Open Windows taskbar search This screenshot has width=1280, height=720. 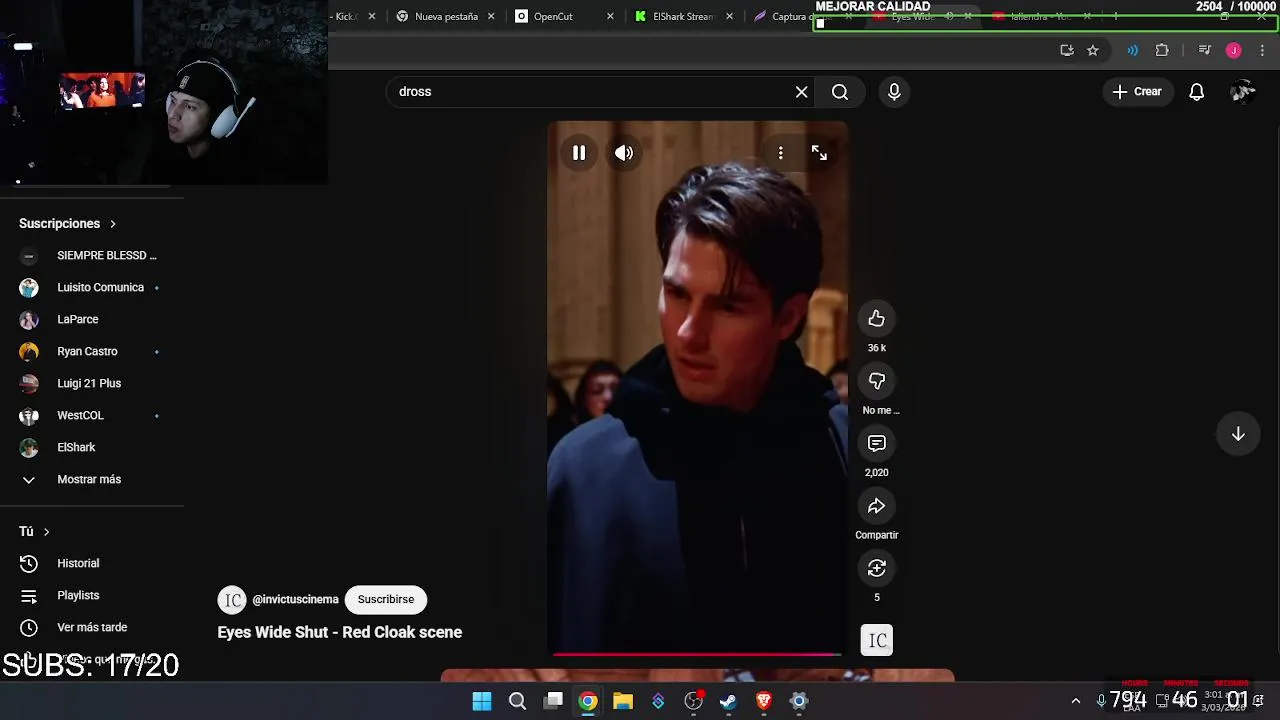click(517, 701)
